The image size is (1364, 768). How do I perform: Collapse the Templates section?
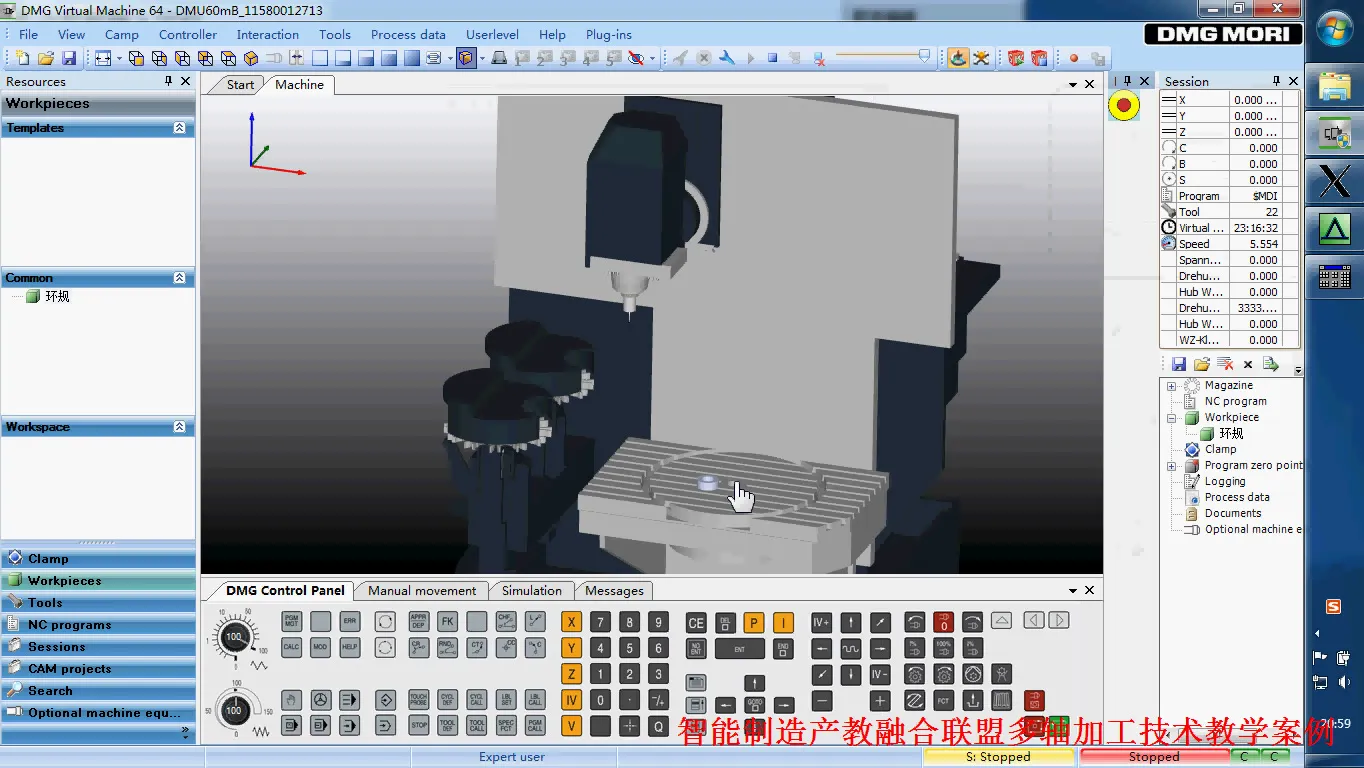click(x=179, y=128)
